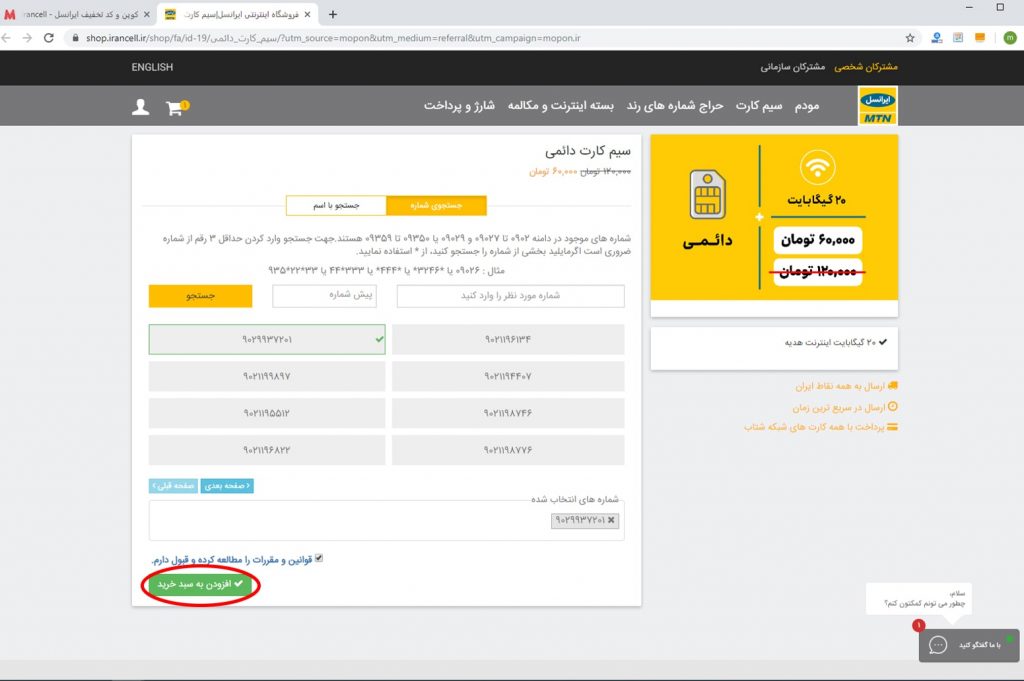This screenshot has width=1024, height=681.
Task: Switch to search by name tab
Action: point(336,205)
